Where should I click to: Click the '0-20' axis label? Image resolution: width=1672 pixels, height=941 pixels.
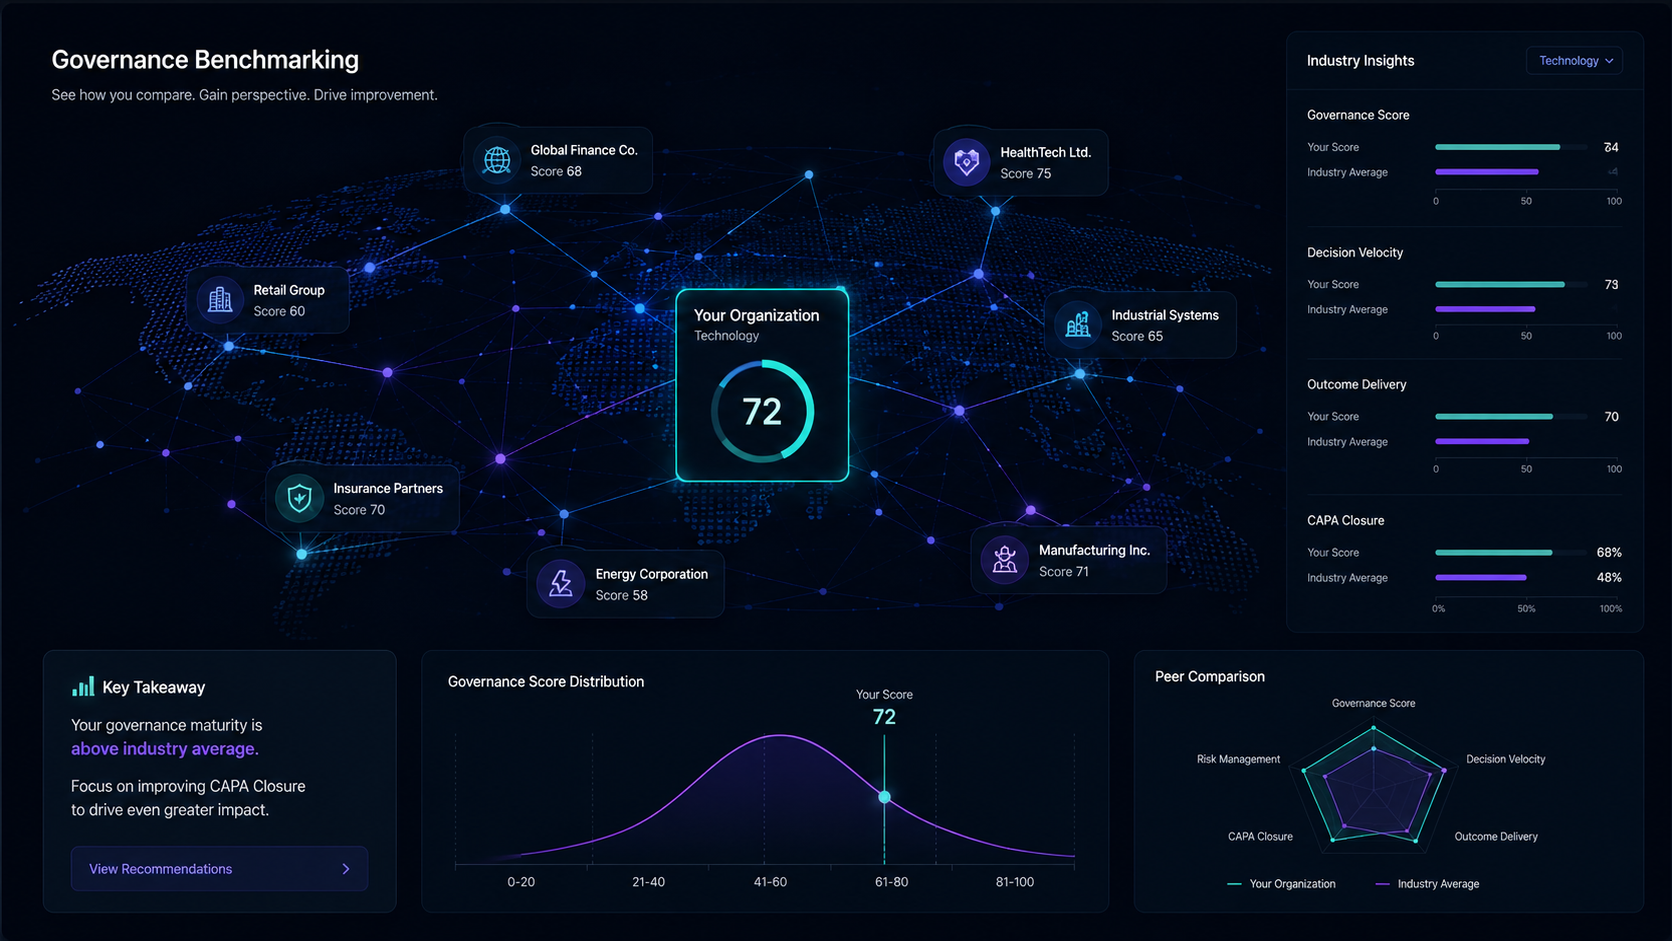coord(521,882)
